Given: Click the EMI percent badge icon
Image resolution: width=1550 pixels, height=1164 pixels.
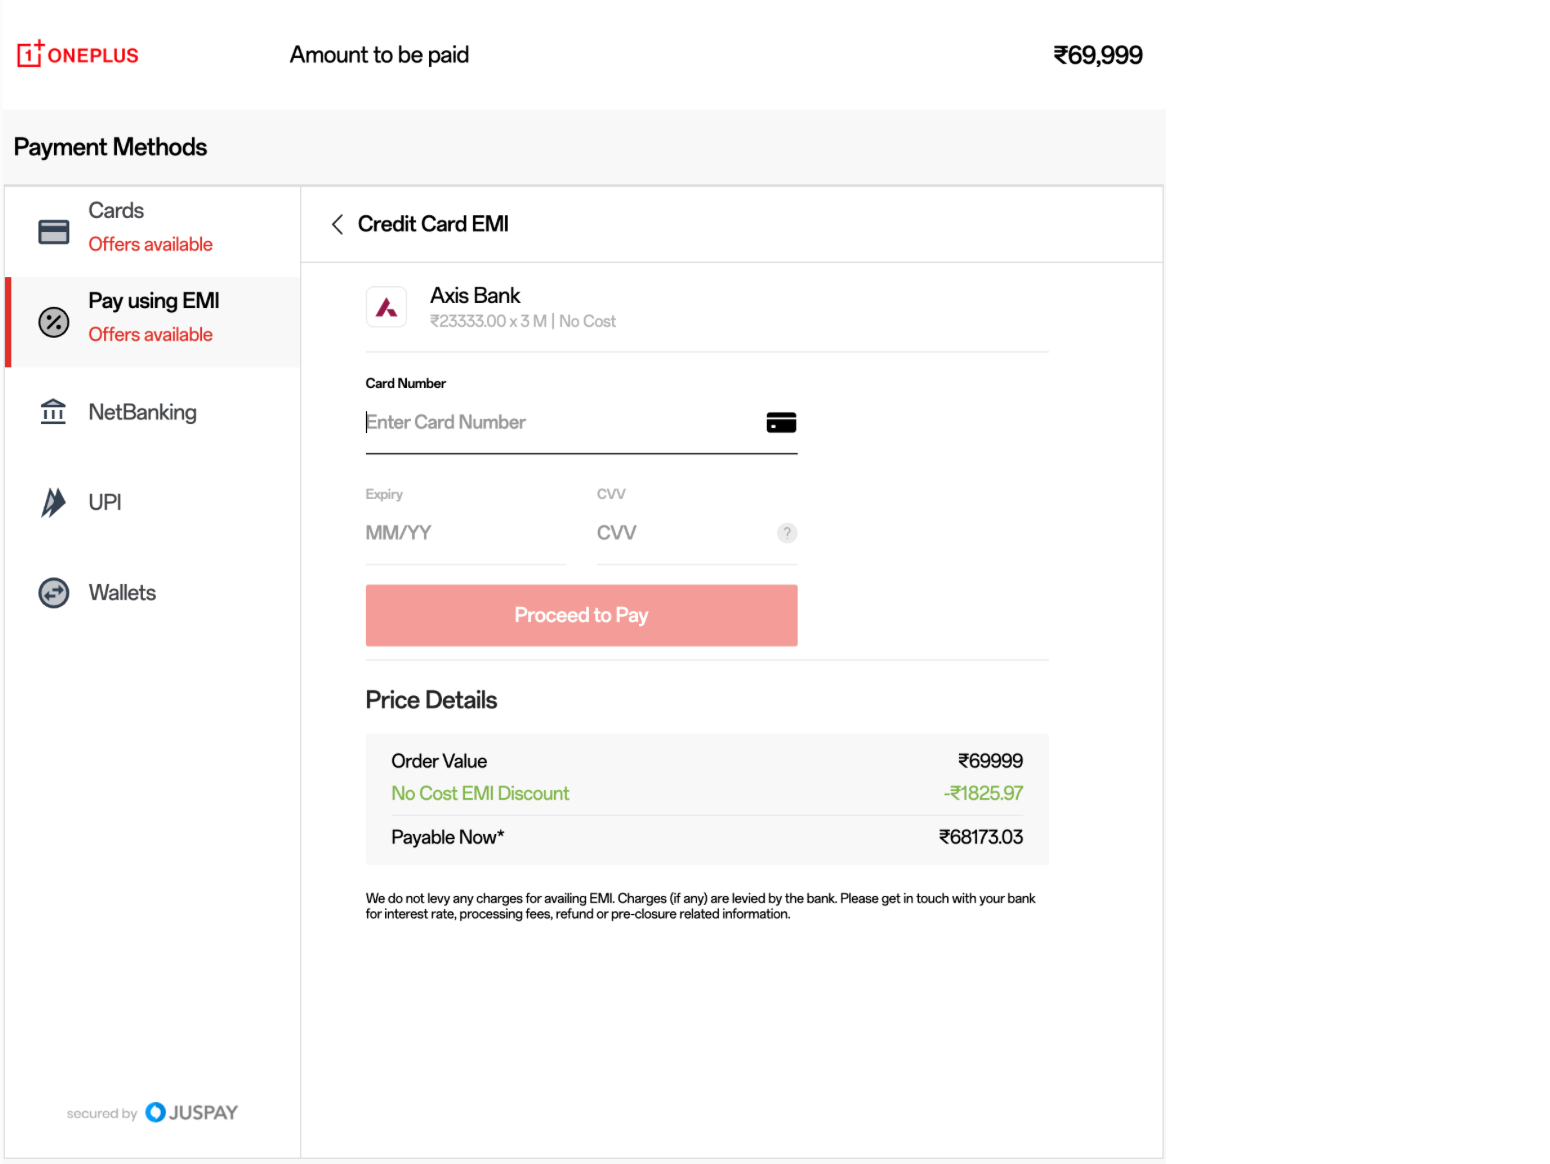Looking at the screenshot, I should (53, 322).
